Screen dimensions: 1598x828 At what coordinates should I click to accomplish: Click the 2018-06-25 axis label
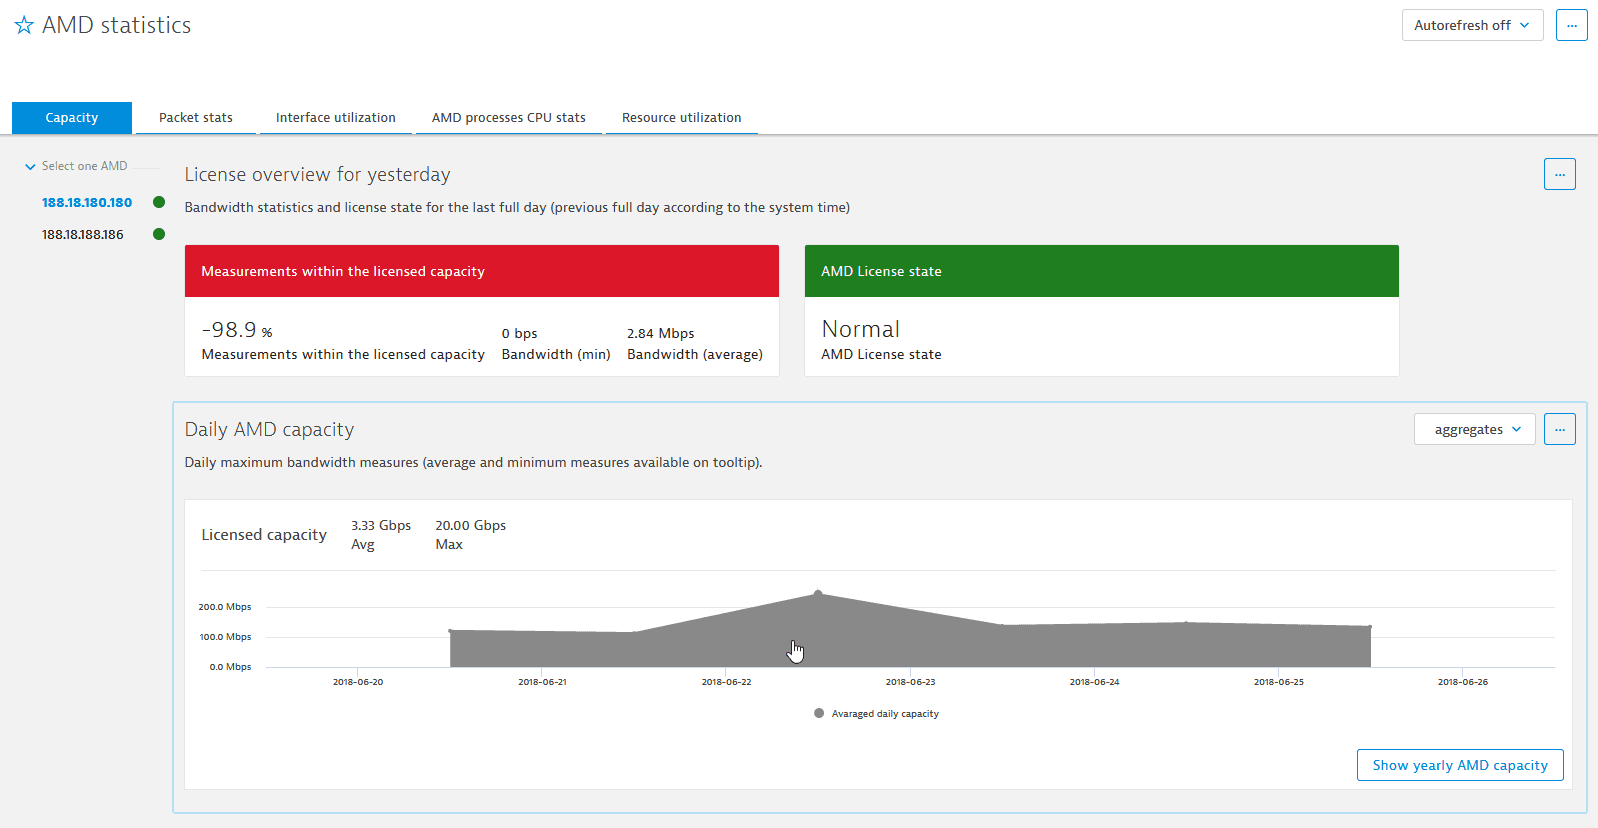[x=1279, y=682]
